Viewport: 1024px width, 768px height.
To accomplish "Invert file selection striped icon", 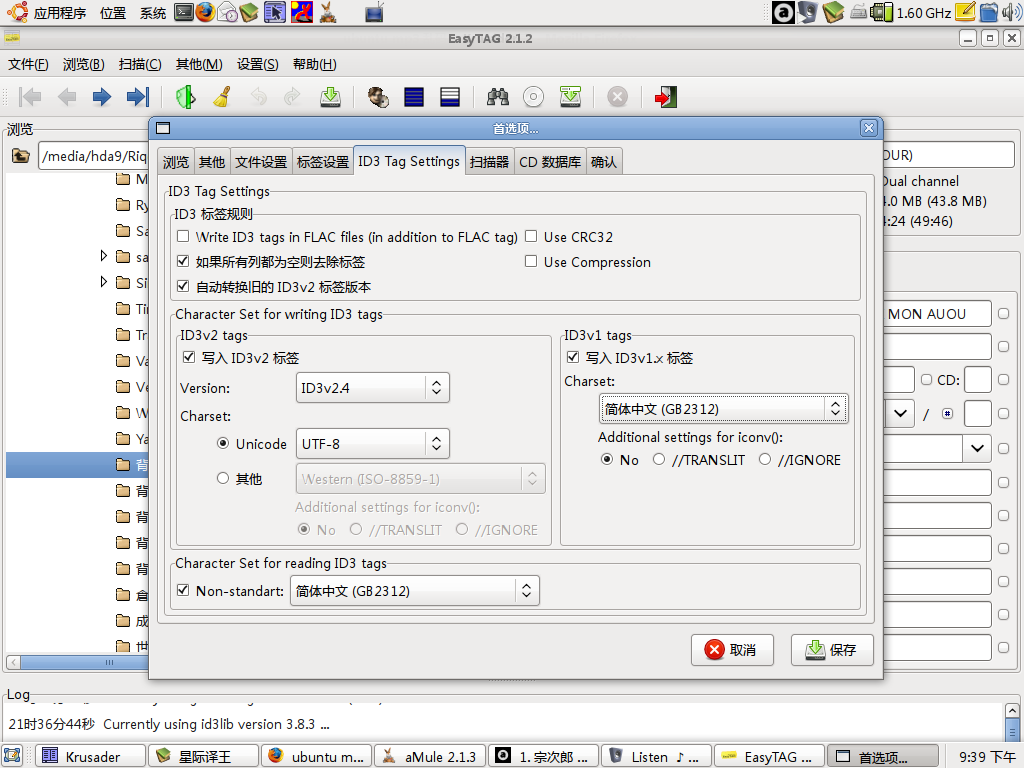I will pyautogui.click(x=450, y=97).
